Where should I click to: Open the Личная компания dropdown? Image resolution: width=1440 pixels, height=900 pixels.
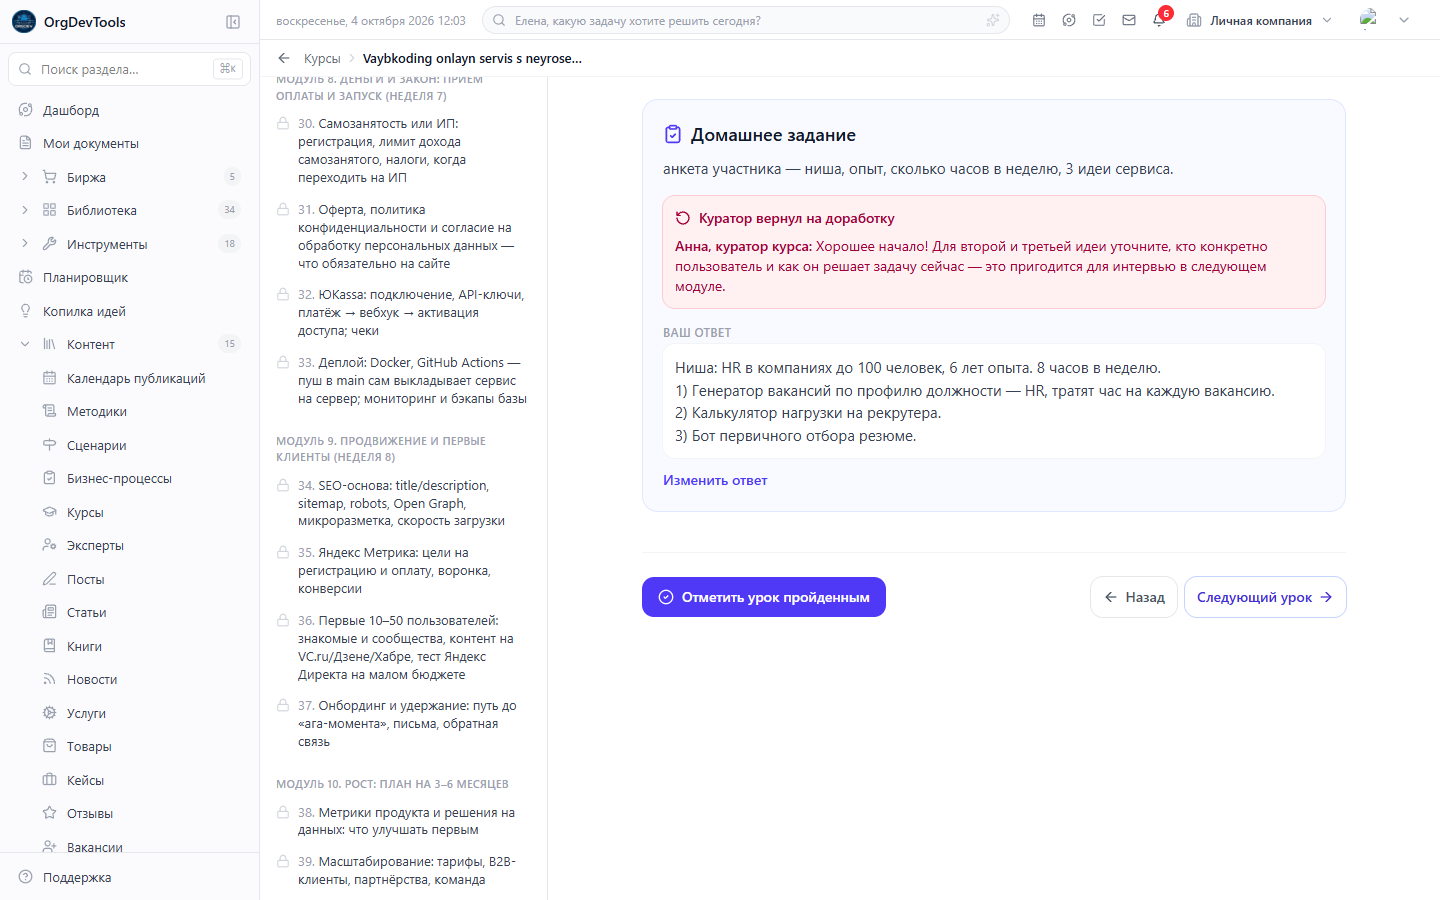(1260, 20)
